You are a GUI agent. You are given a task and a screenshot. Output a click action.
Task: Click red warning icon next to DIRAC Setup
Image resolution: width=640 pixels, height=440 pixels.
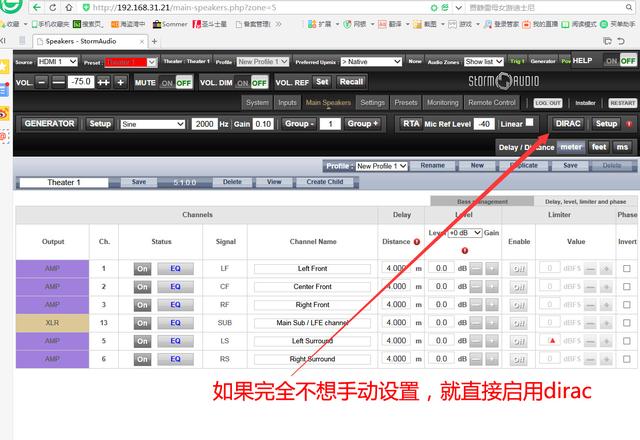point(629,124)
